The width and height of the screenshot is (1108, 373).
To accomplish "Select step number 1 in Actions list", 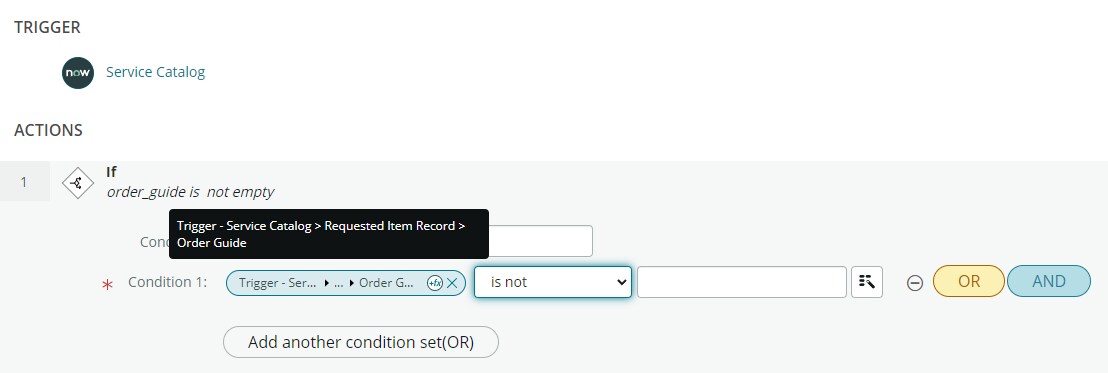I will click(24, 182).
